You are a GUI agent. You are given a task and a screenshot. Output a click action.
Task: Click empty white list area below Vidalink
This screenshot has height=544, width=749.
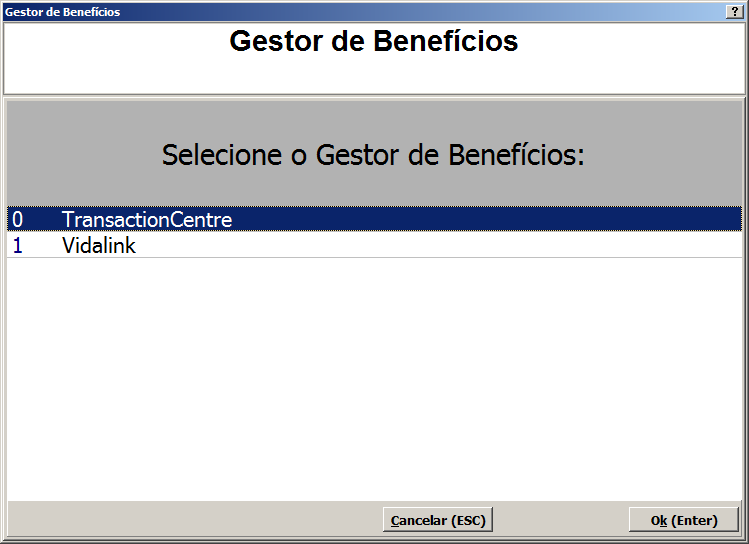click(x=374, y=377)
